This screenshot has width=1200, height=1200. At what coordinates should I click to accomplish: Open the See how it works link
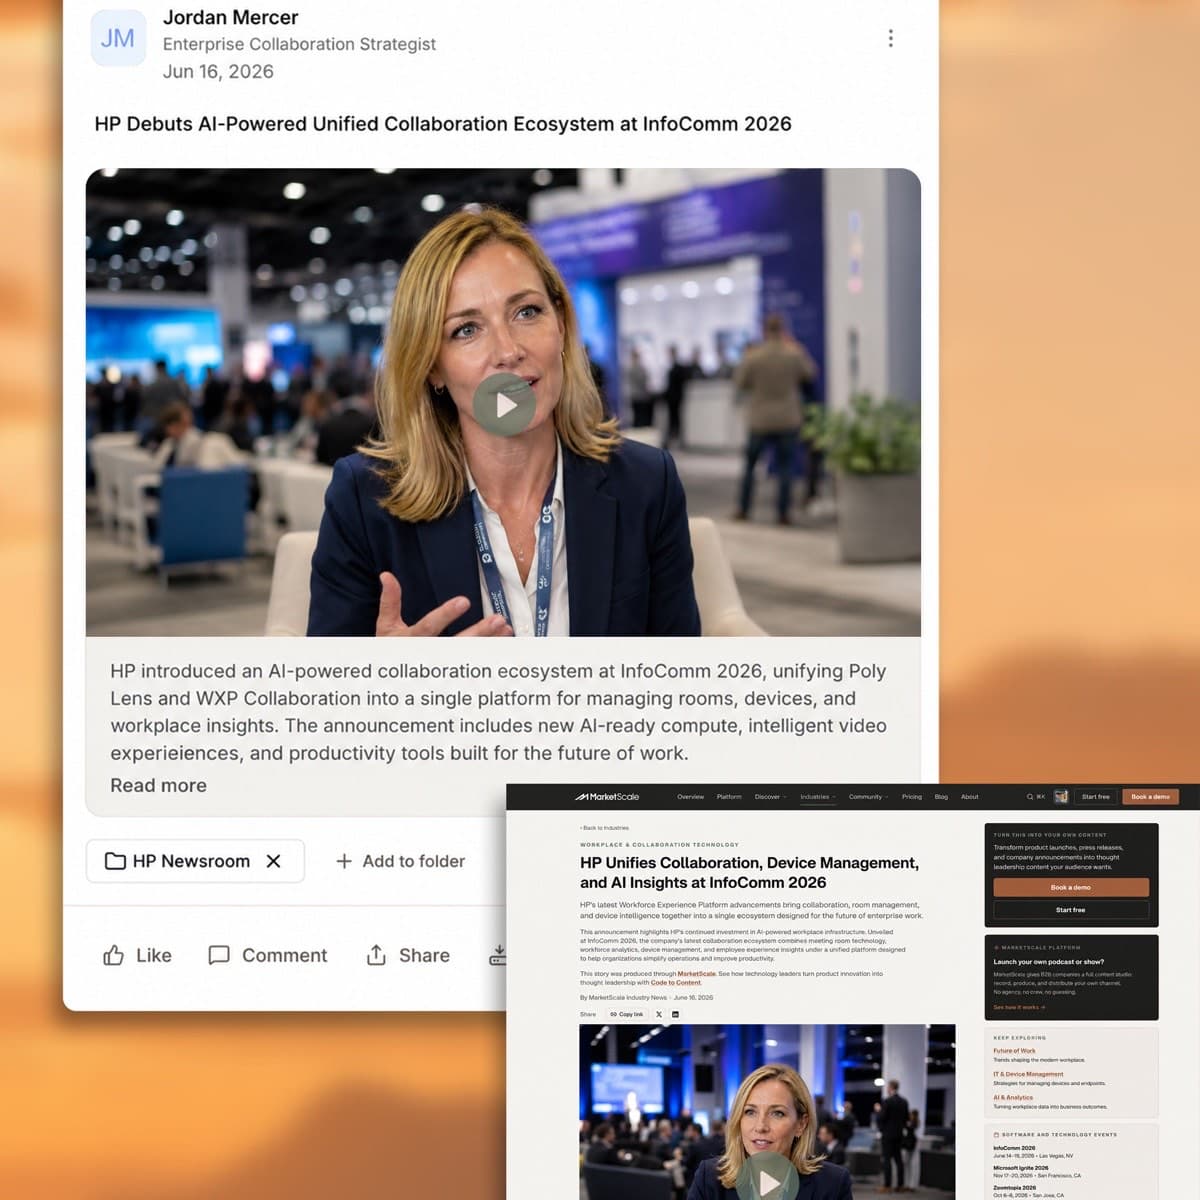[1019, 1007]
